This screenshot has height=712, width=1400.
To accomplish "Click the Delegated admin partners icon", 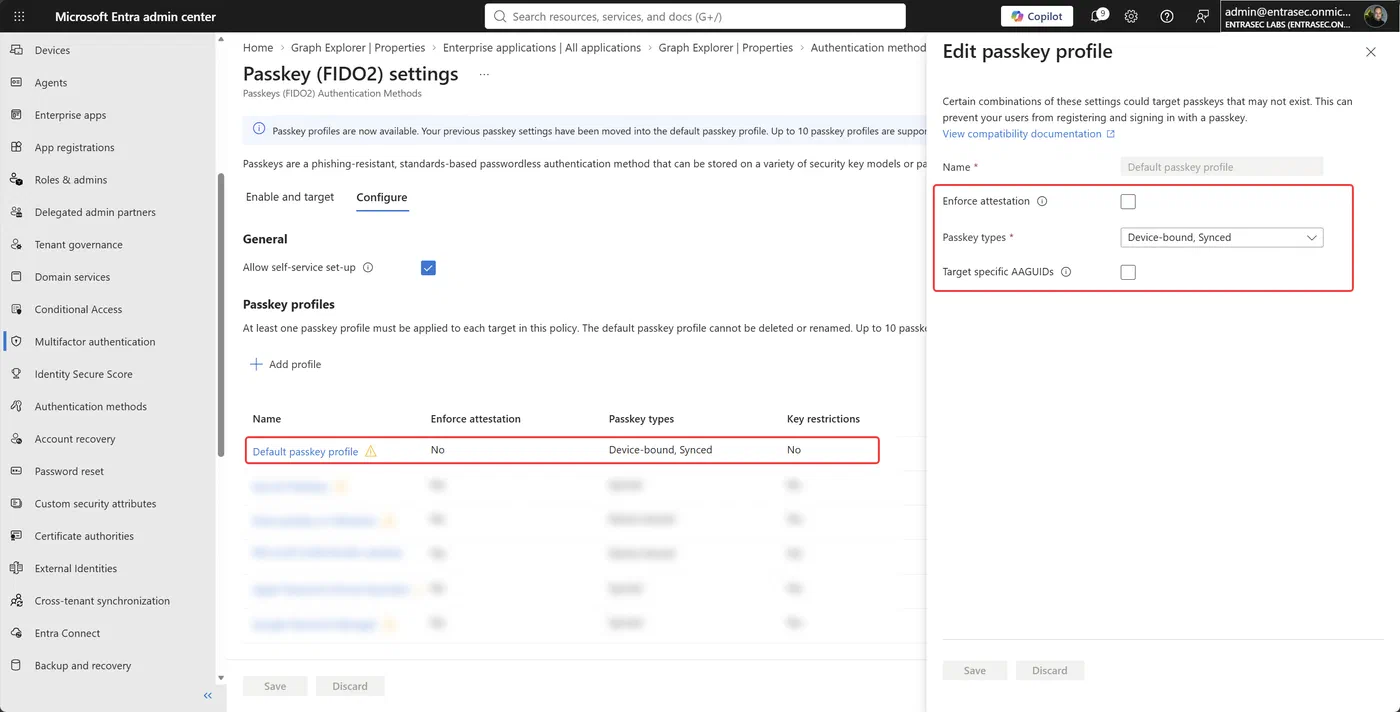I will point(16,212).
